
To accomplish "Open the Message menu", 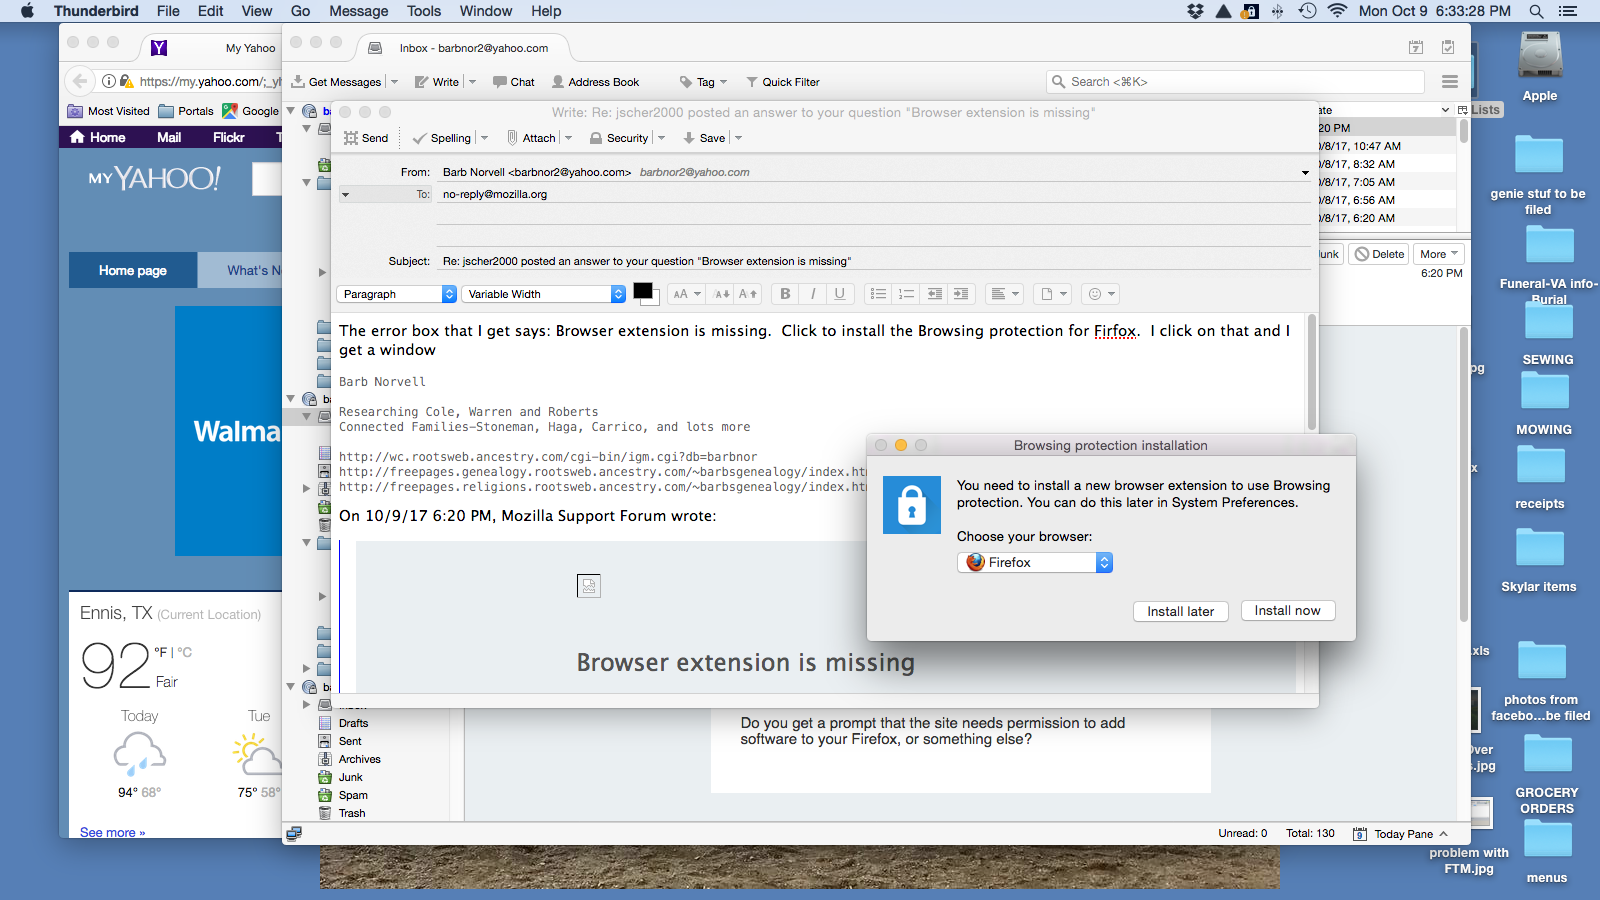I will 359,11.
